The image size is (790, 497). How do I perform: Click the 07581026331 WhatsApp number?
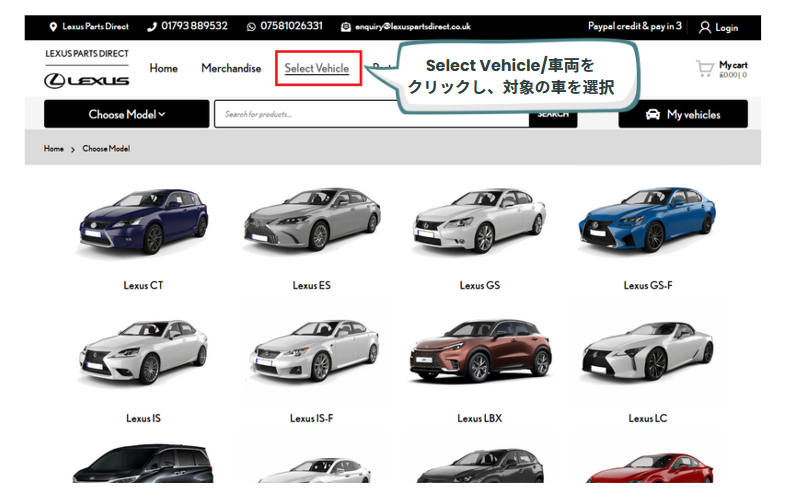pyautogui.click(x=291, y=26)
